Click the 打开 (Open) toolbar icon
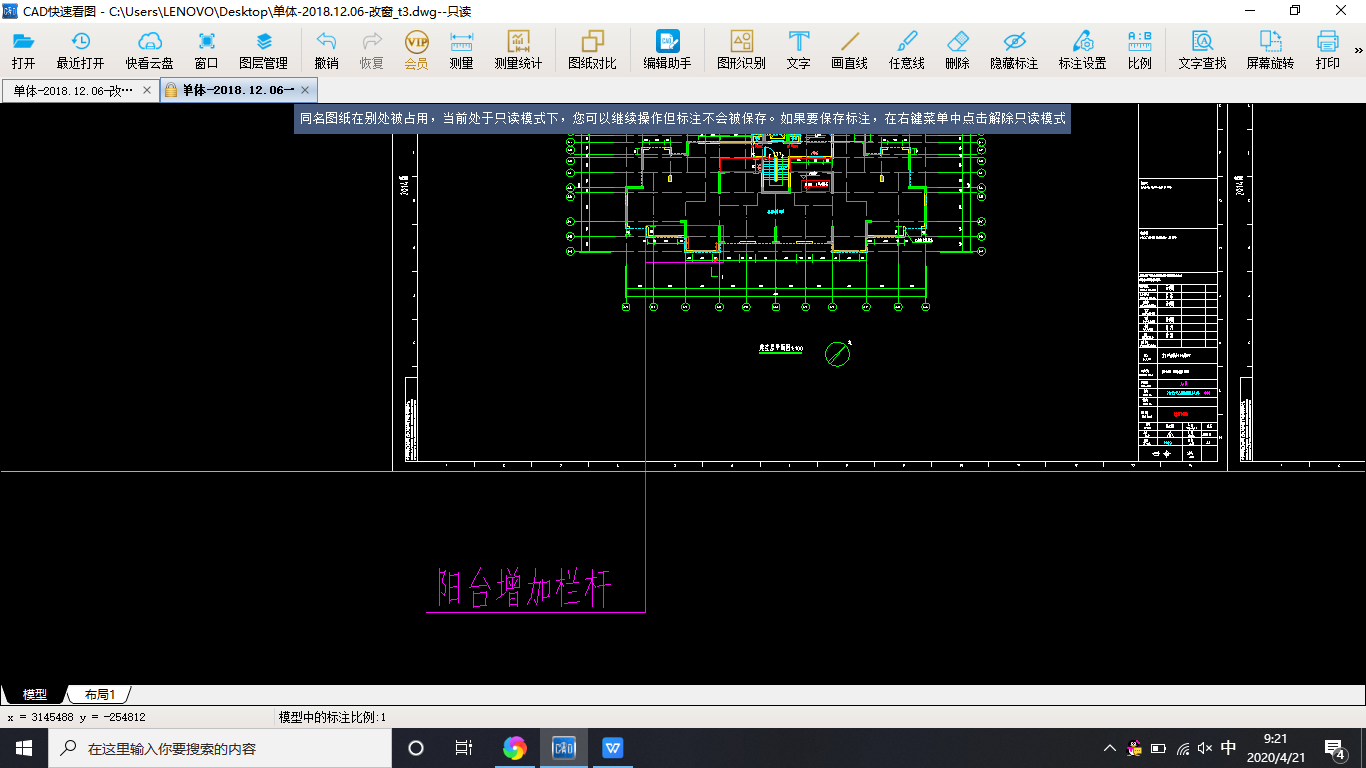Screen dimensions: 1366x768 pyautogui.click(x=23, y=50)
